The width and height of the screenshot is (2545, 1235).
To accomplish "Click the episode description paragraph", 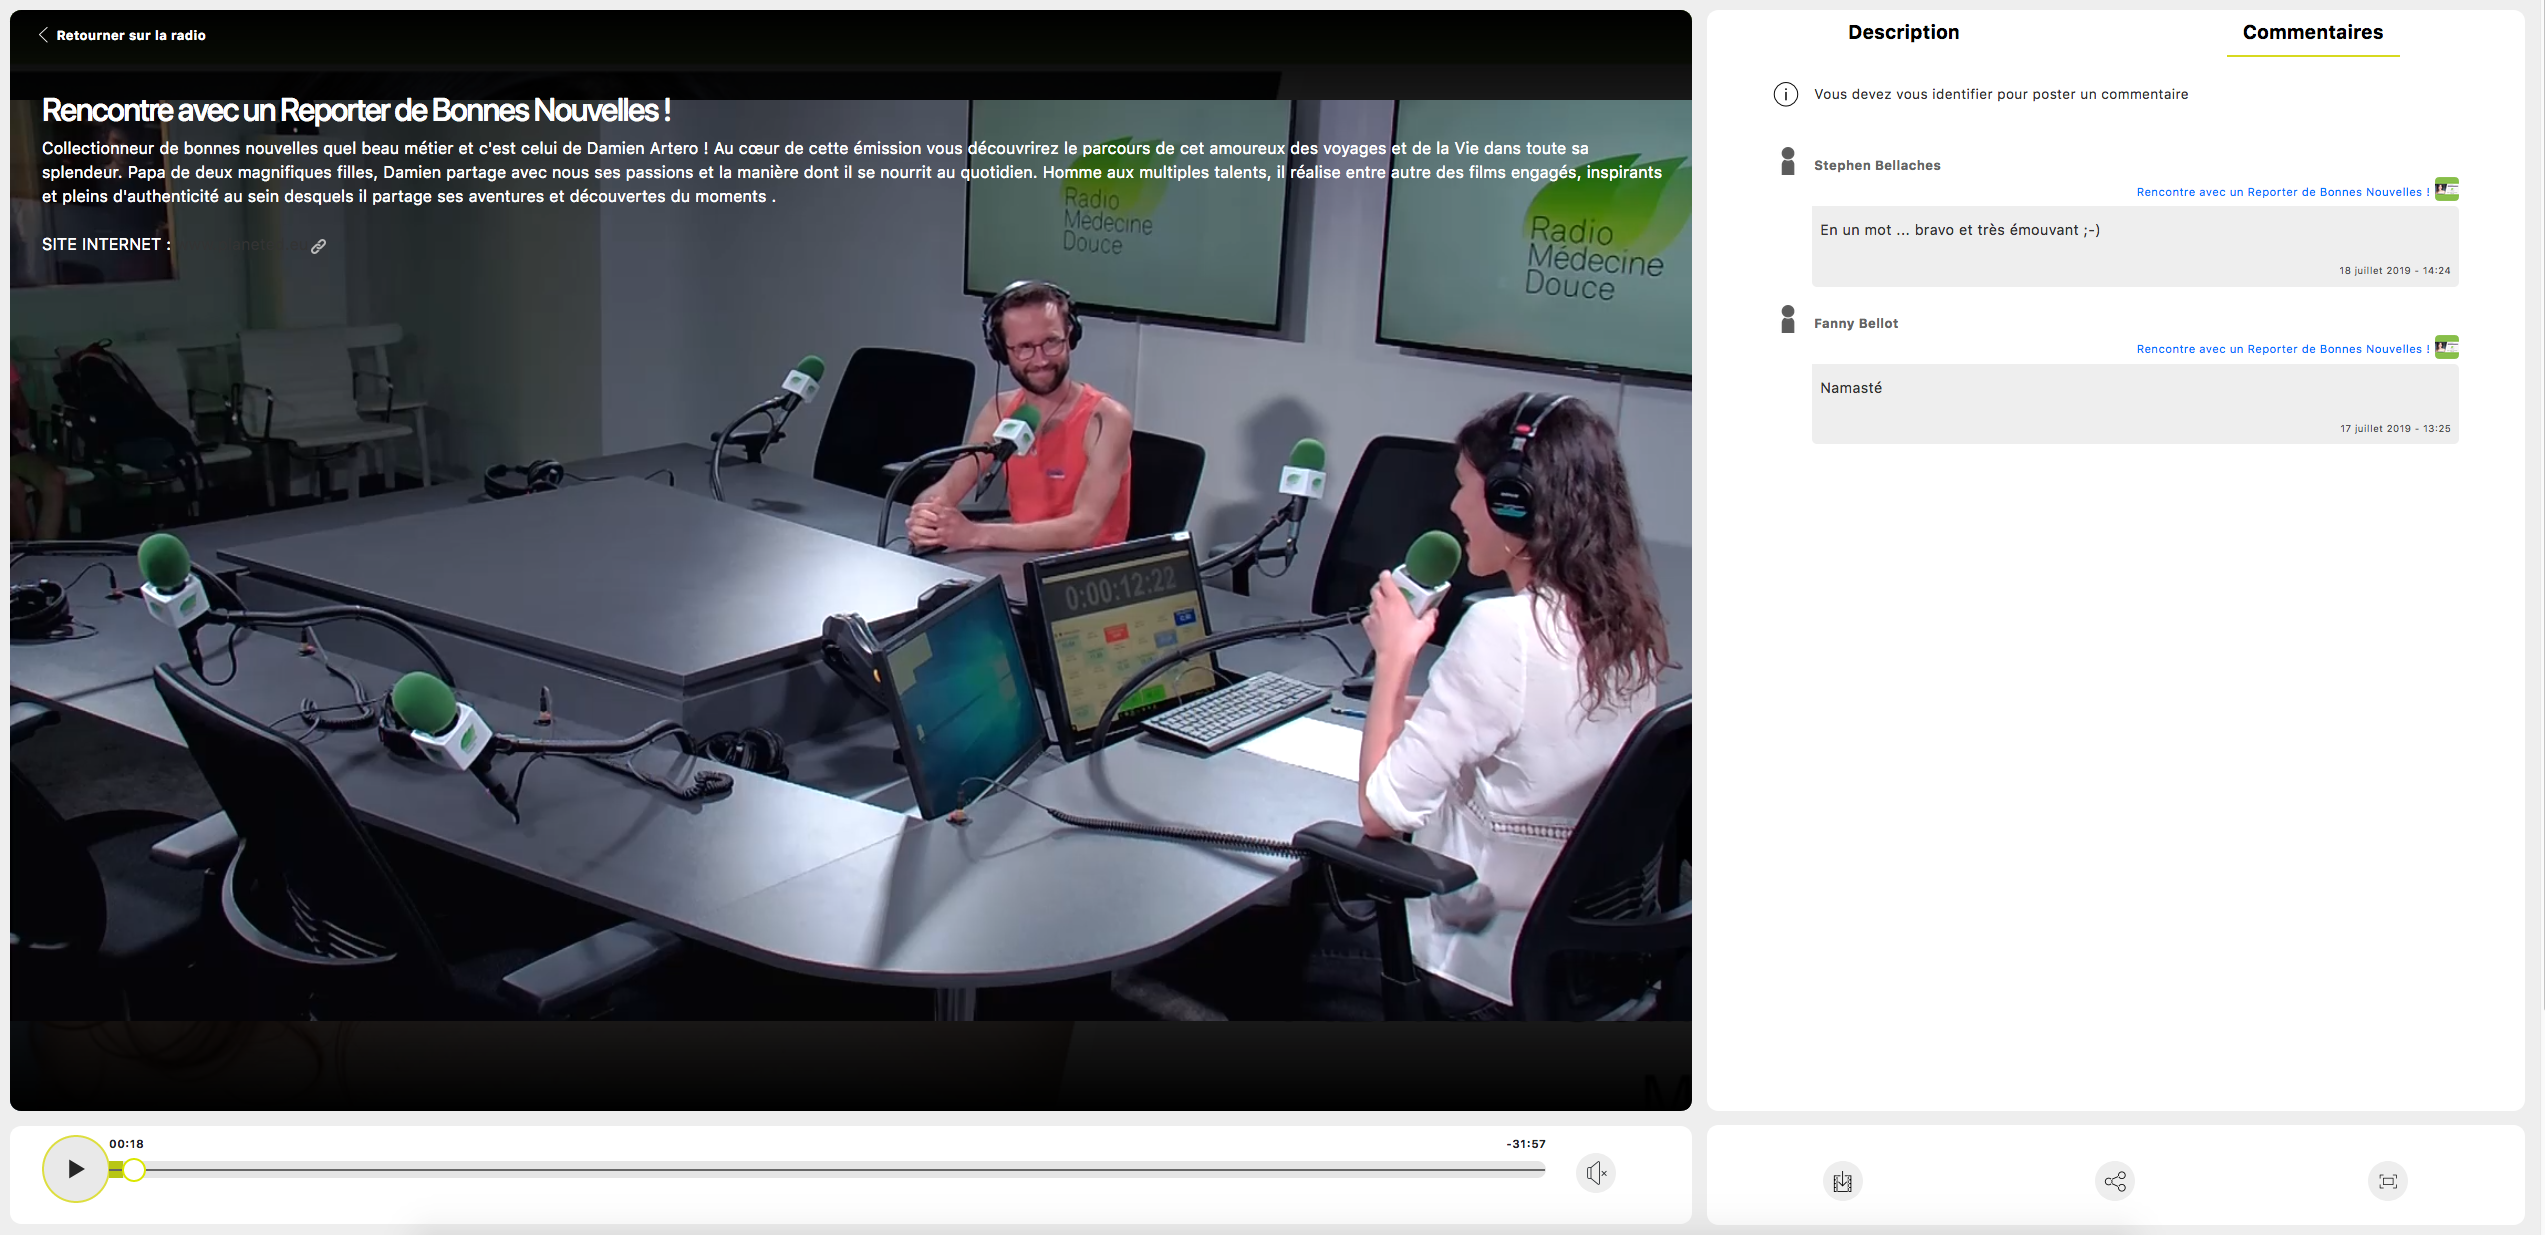I will [x=852, y=172].
